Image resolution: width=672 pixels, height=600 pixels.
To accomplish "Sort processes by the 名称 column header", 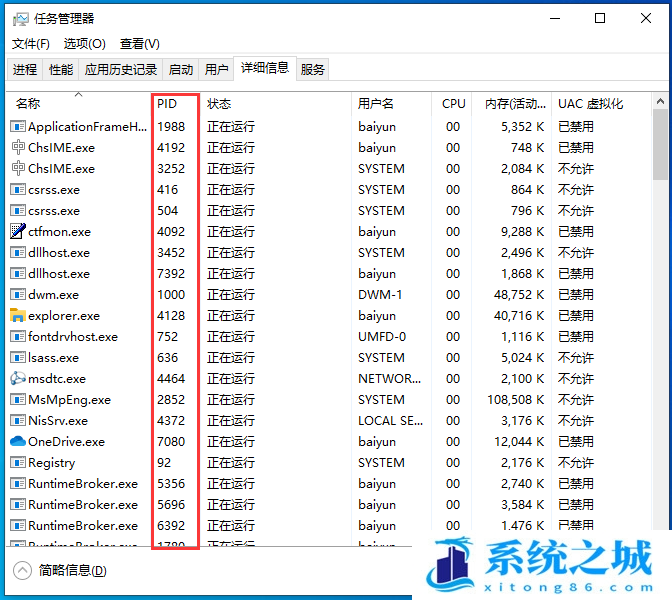I will [x=28, y=104].
